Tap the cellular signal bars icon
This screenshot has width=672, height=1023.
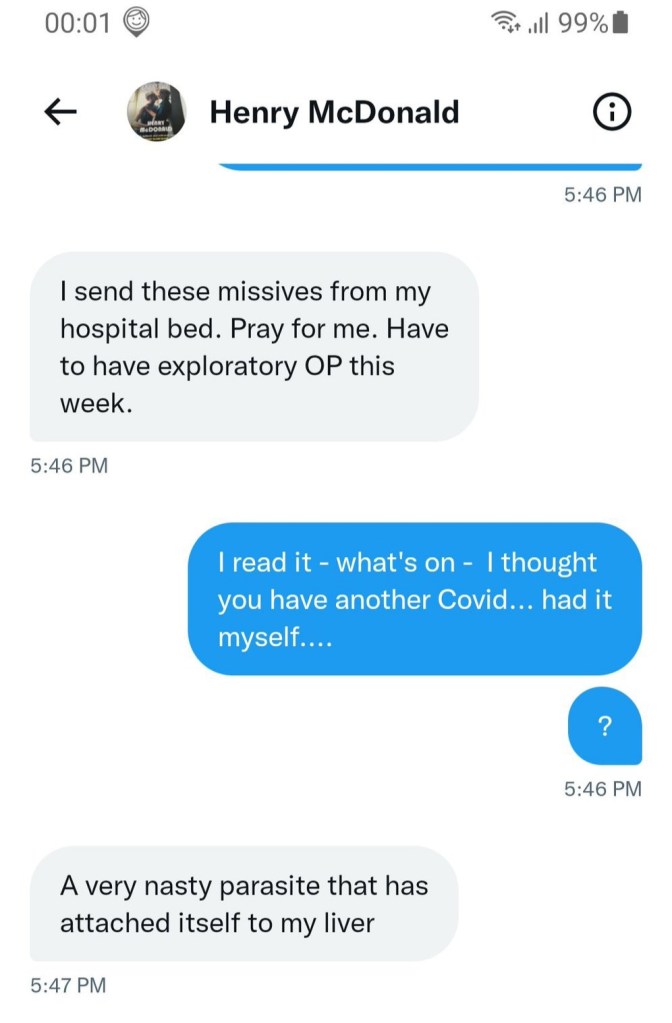click(539, 22)
